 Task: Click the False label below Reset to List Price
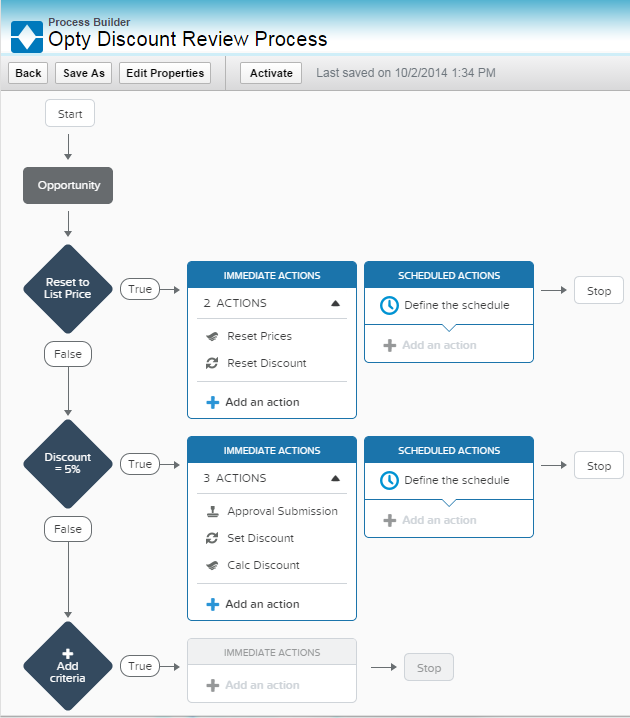[x=68, y=354]
